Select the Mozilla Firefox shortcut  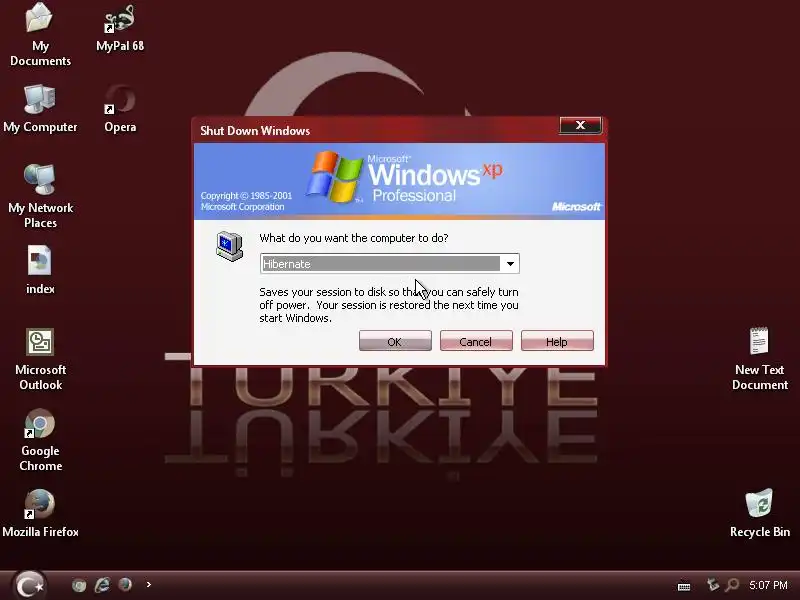[x=40, y=513]
